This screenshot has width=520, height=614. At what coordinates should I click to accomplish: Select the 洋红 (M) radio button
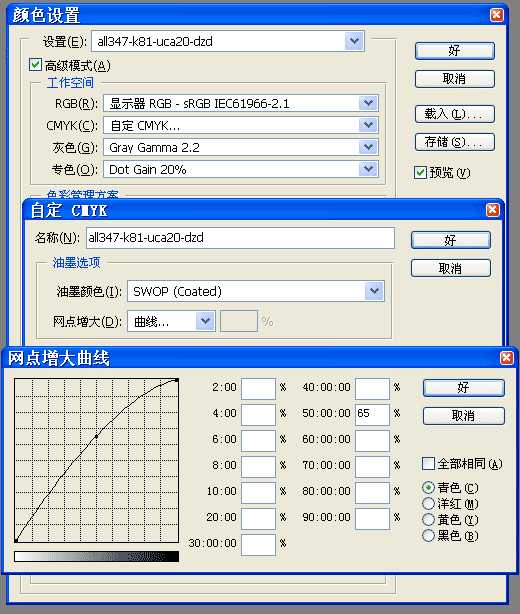[x=428, y=504]
